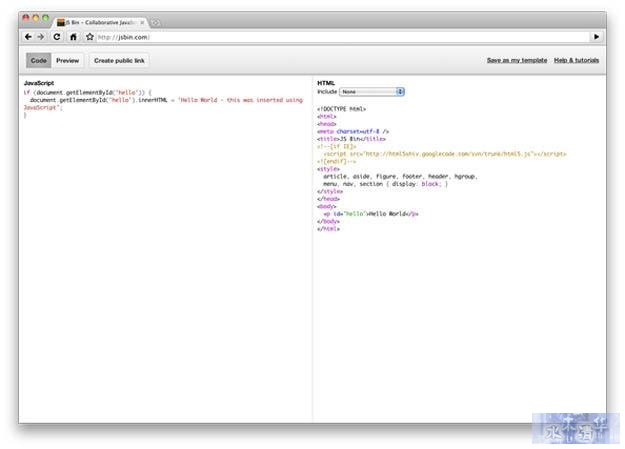
Task: Open a new browser tab
Action: point(155,23)
